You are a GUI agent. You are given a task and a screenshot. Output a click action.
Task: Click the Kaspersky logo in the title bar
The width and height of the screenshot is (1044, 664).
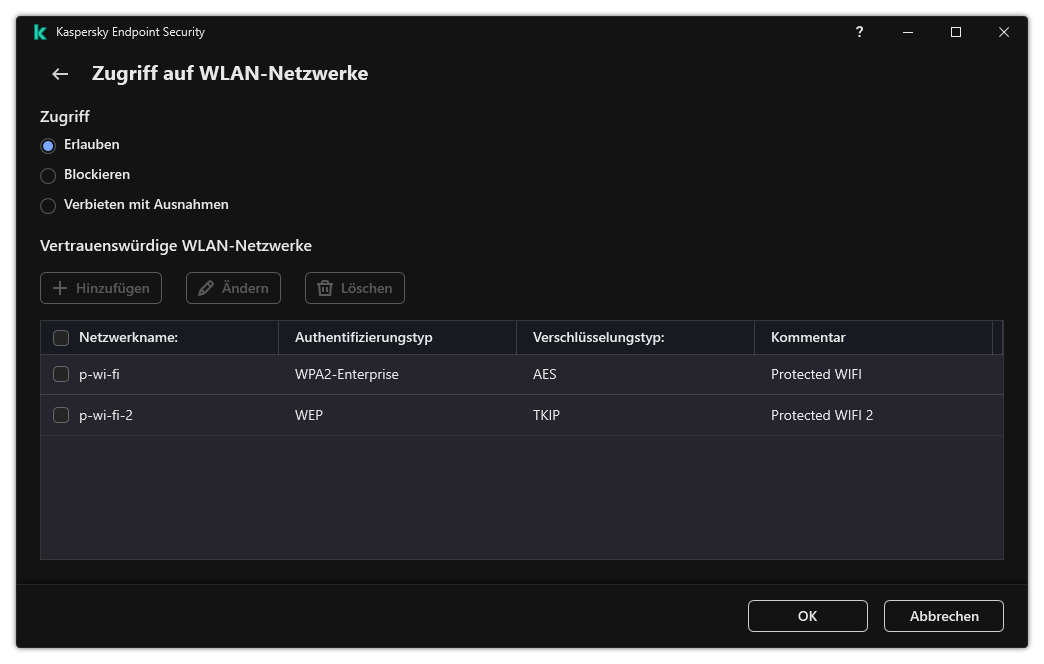click(x=40, y=32)
